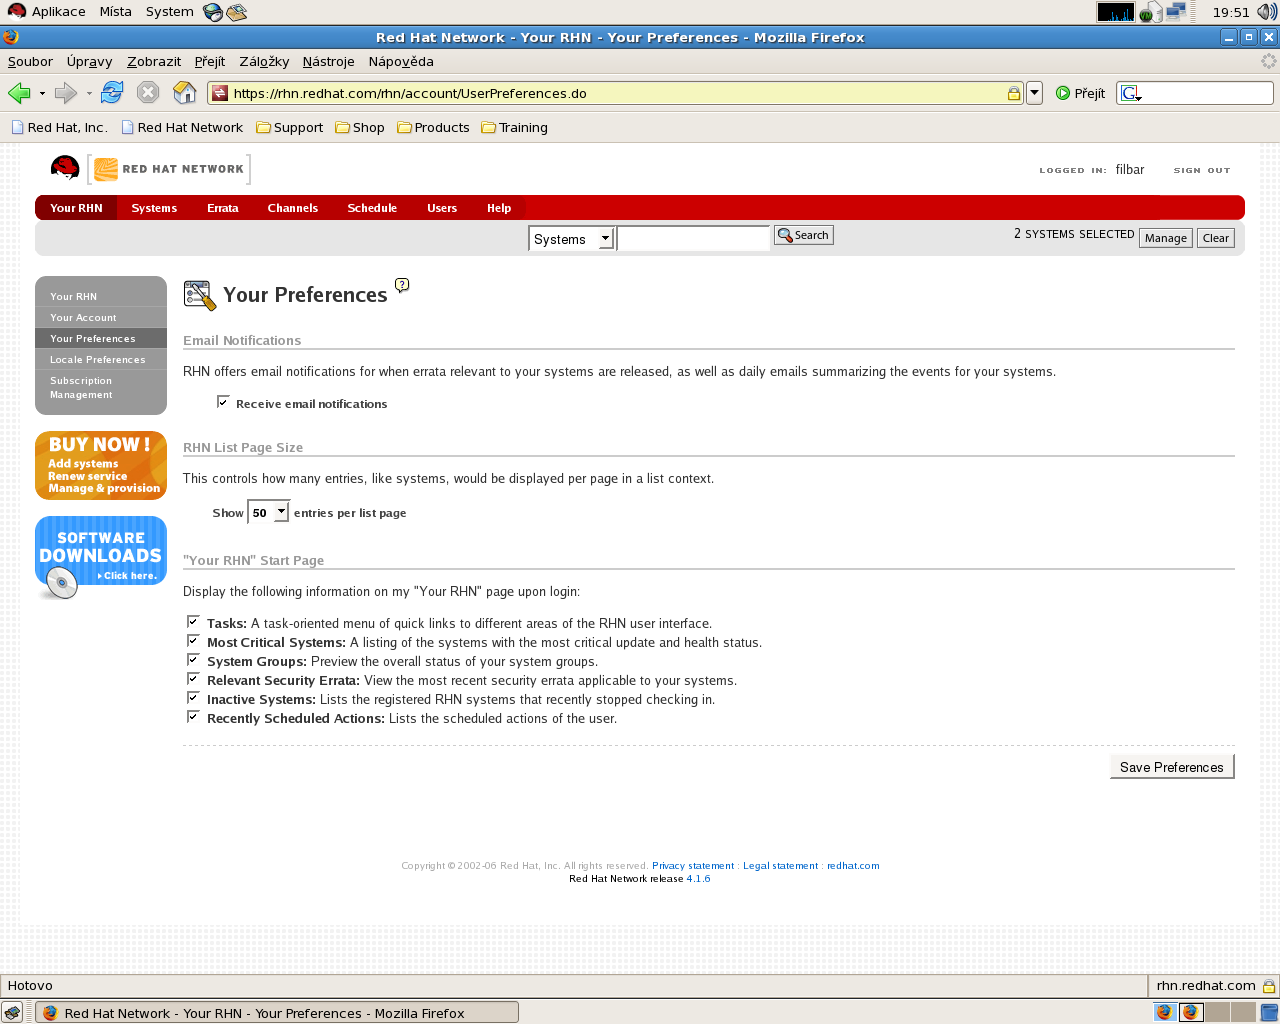Toggle the Recently Scheduled Actions checkbox
This screenshot has width=1280, height=1024.
pos(193,717)
